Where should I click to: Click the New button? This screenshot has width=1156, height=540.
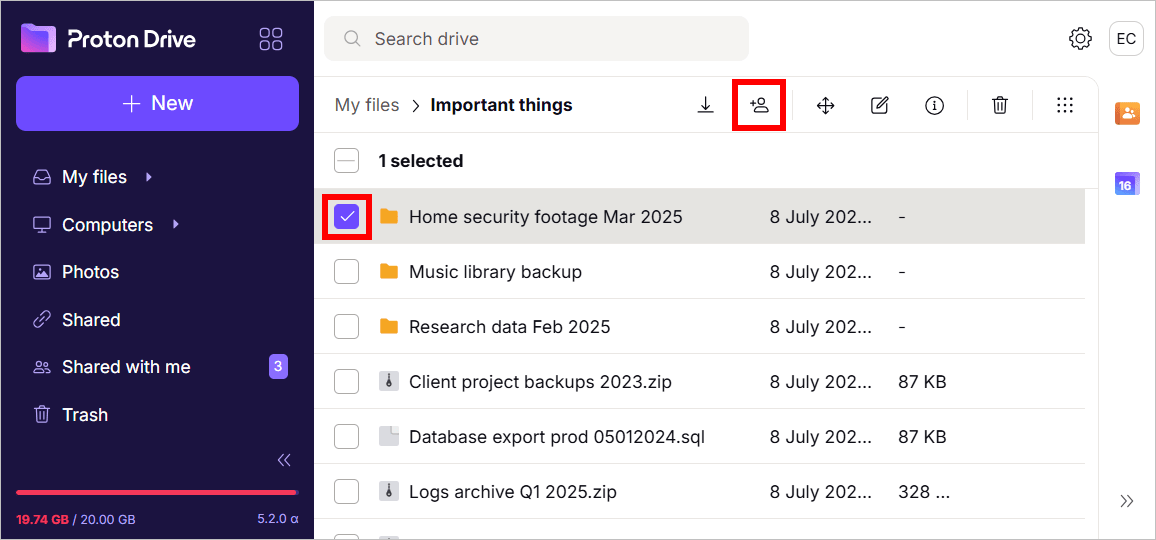click(x=157, y=103)
